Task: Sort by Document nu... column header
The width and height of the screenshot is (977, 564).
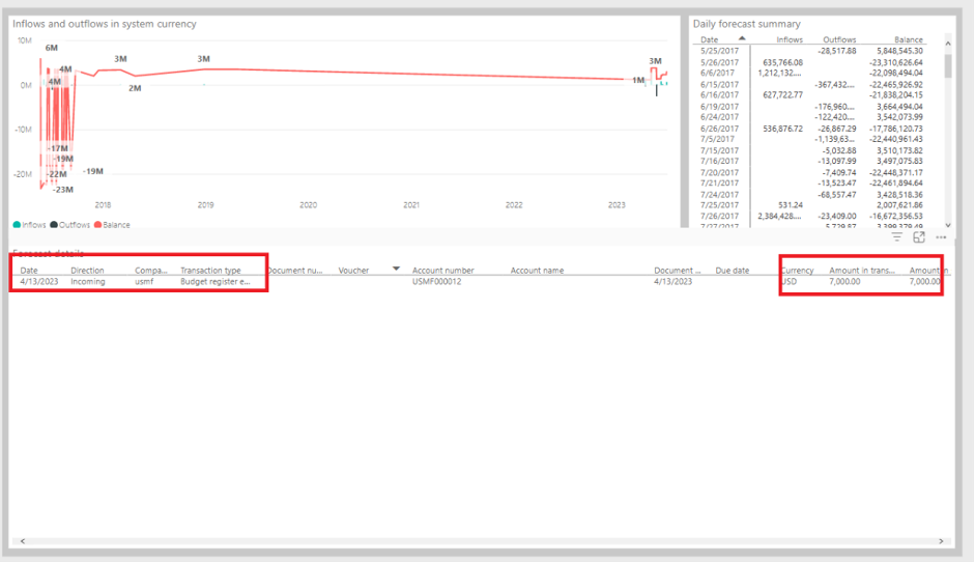Action: click(x=295, y=270)
